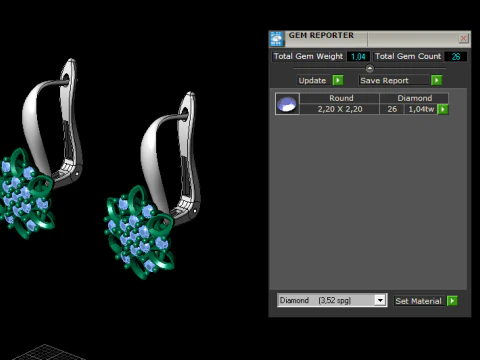Click the gem quantity cell '26'
This screenshot has height=360, width=480.
pos(392,109)
